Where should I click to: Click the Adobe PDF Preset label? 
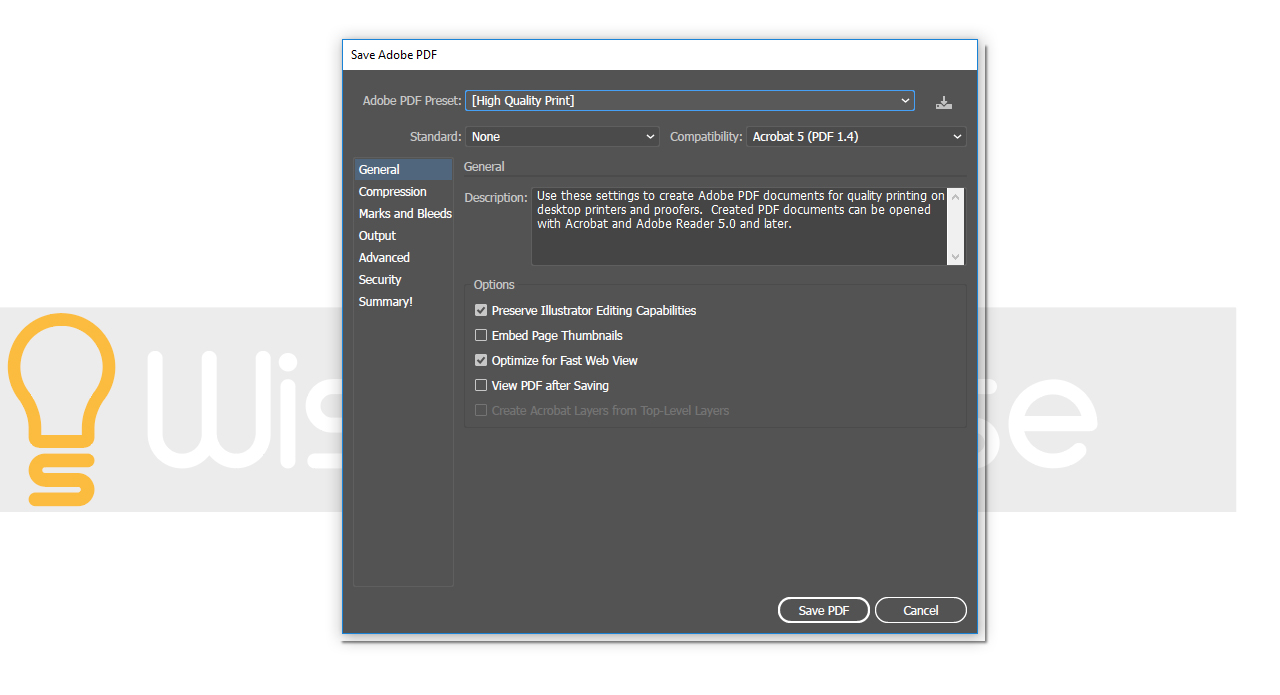pyautogui.click(x=412, y=101)
